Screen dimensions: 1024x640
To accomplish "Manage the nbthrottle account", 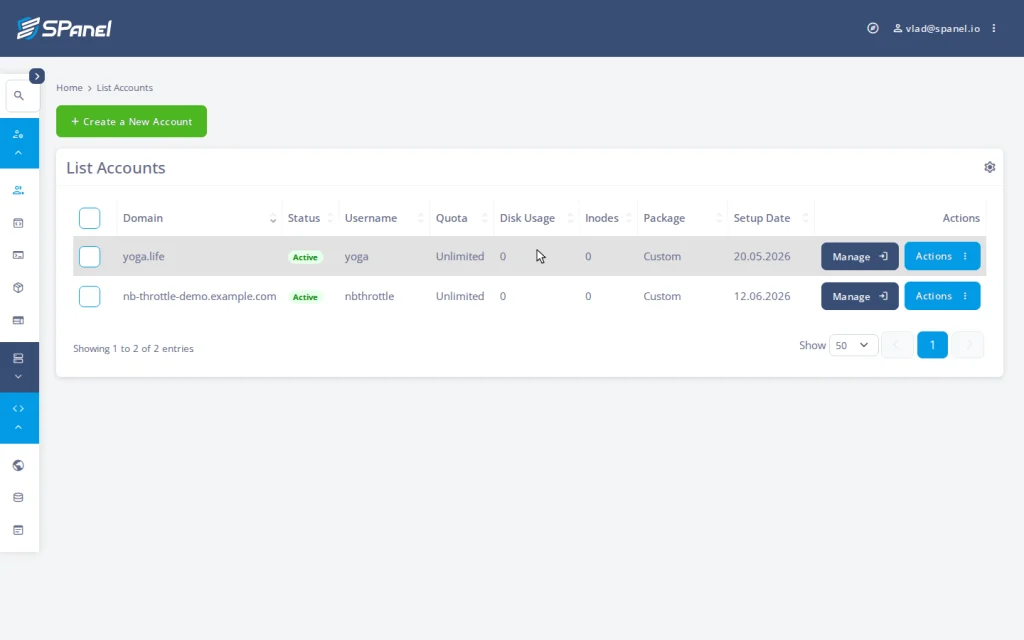I will [859, 296].
